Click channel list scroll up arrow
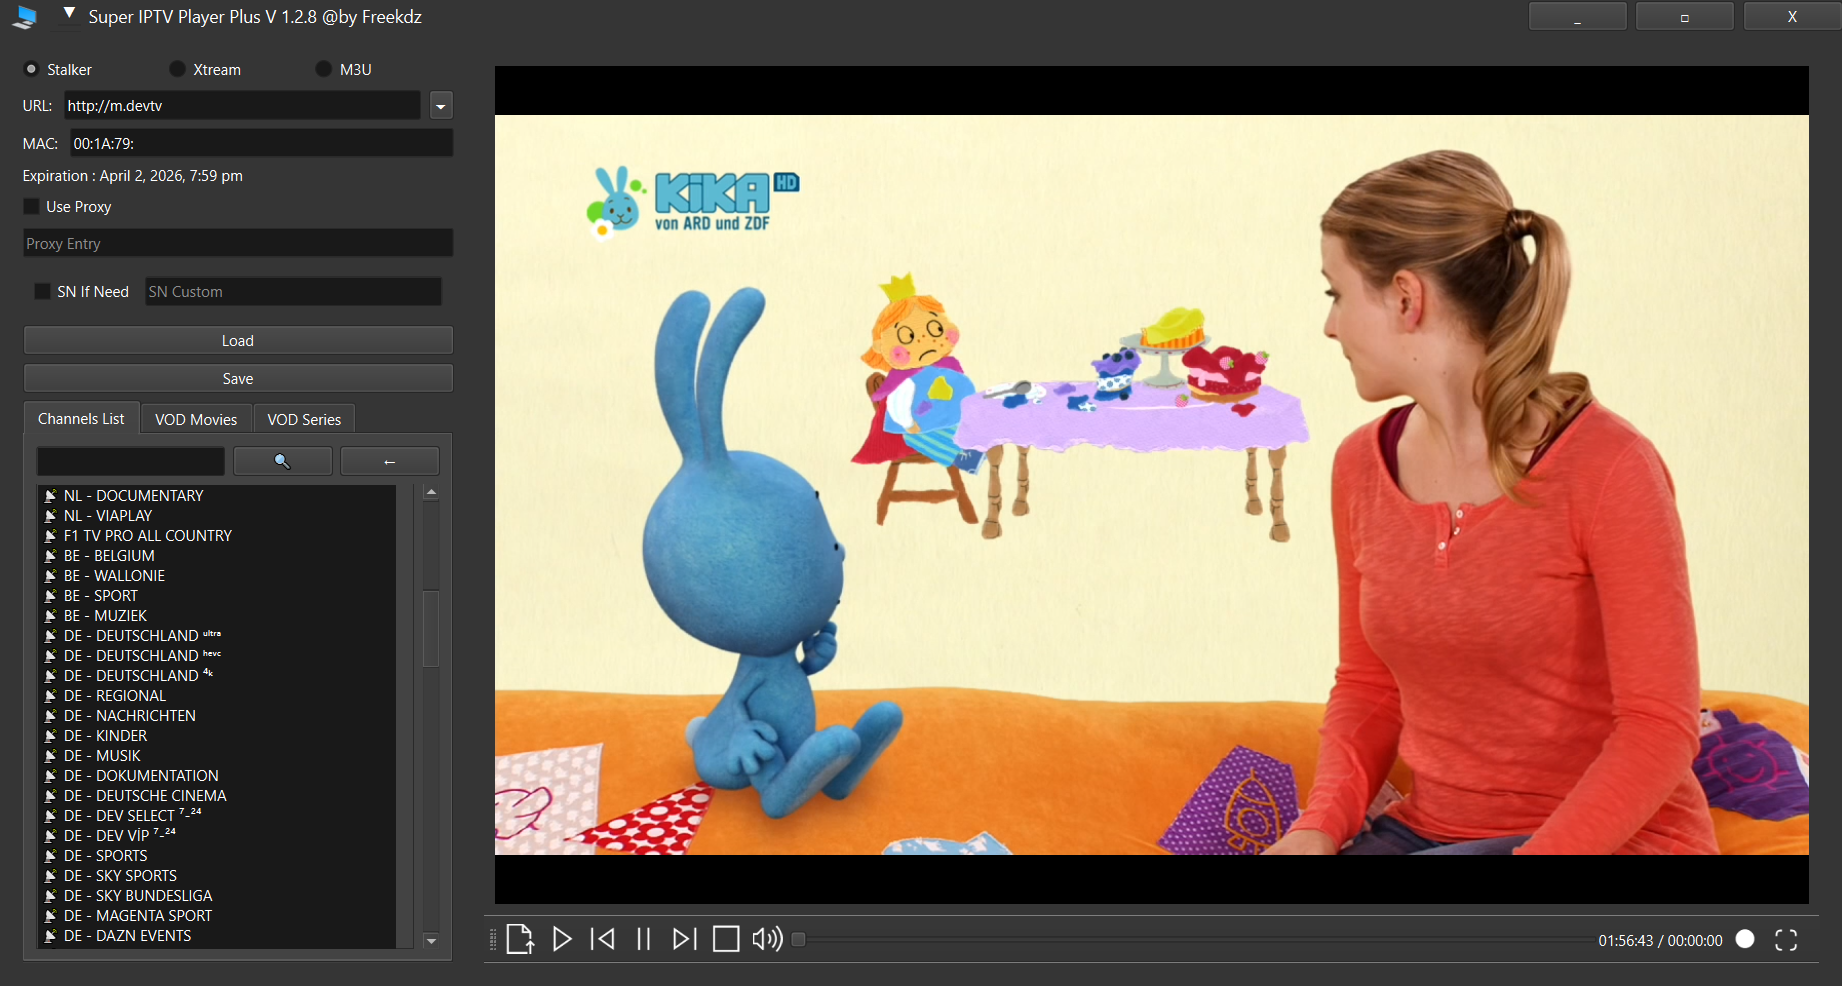The image size is (1842, 986). pos(431,492)
